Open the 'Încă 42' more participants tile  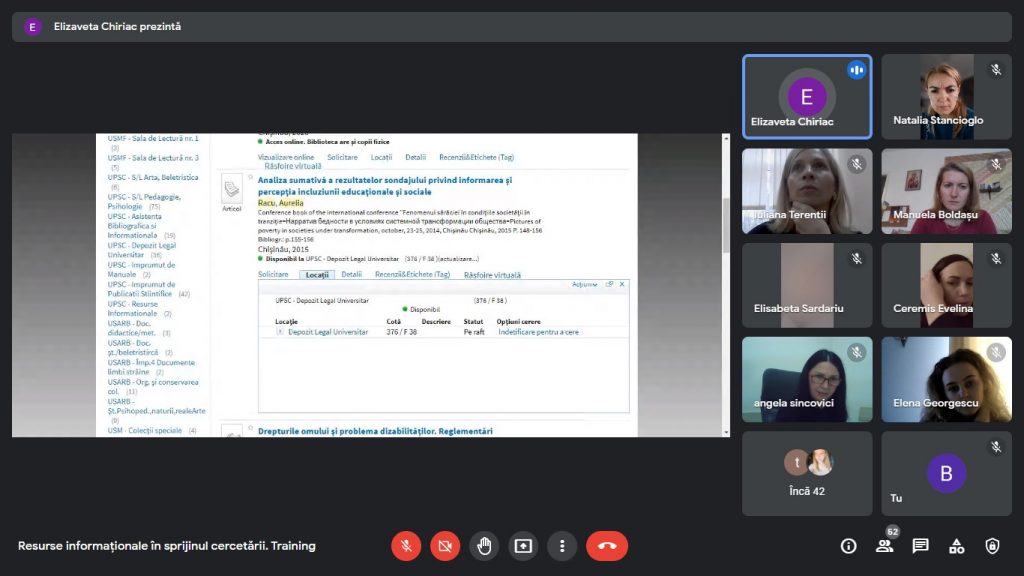click(807, 473)
